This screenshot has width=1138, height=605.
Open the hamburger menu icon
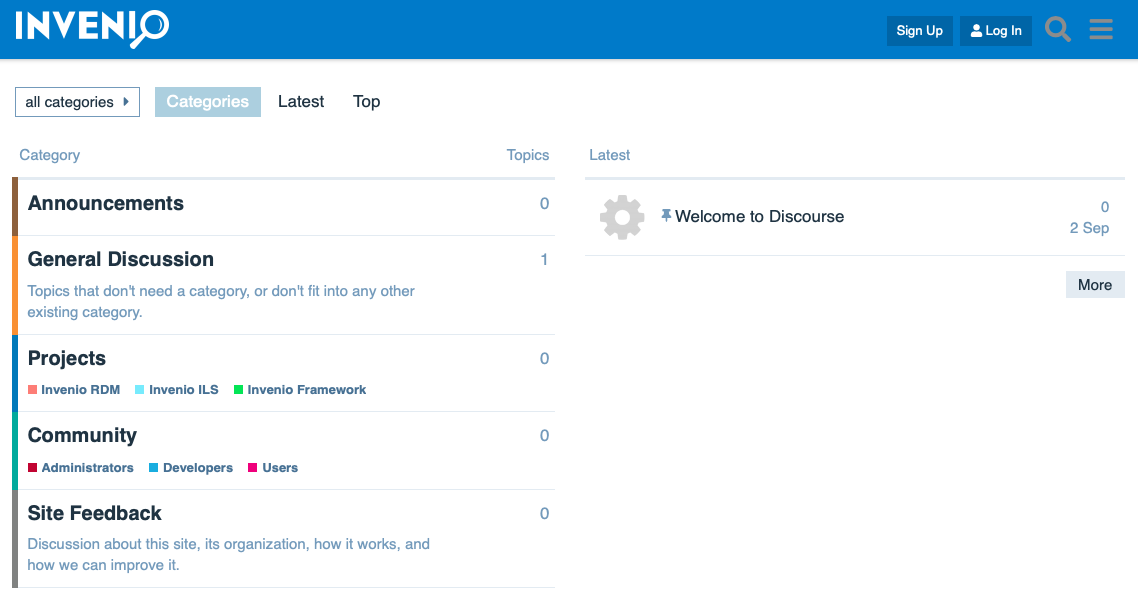pyautogui.click(x=1101, y=30)
